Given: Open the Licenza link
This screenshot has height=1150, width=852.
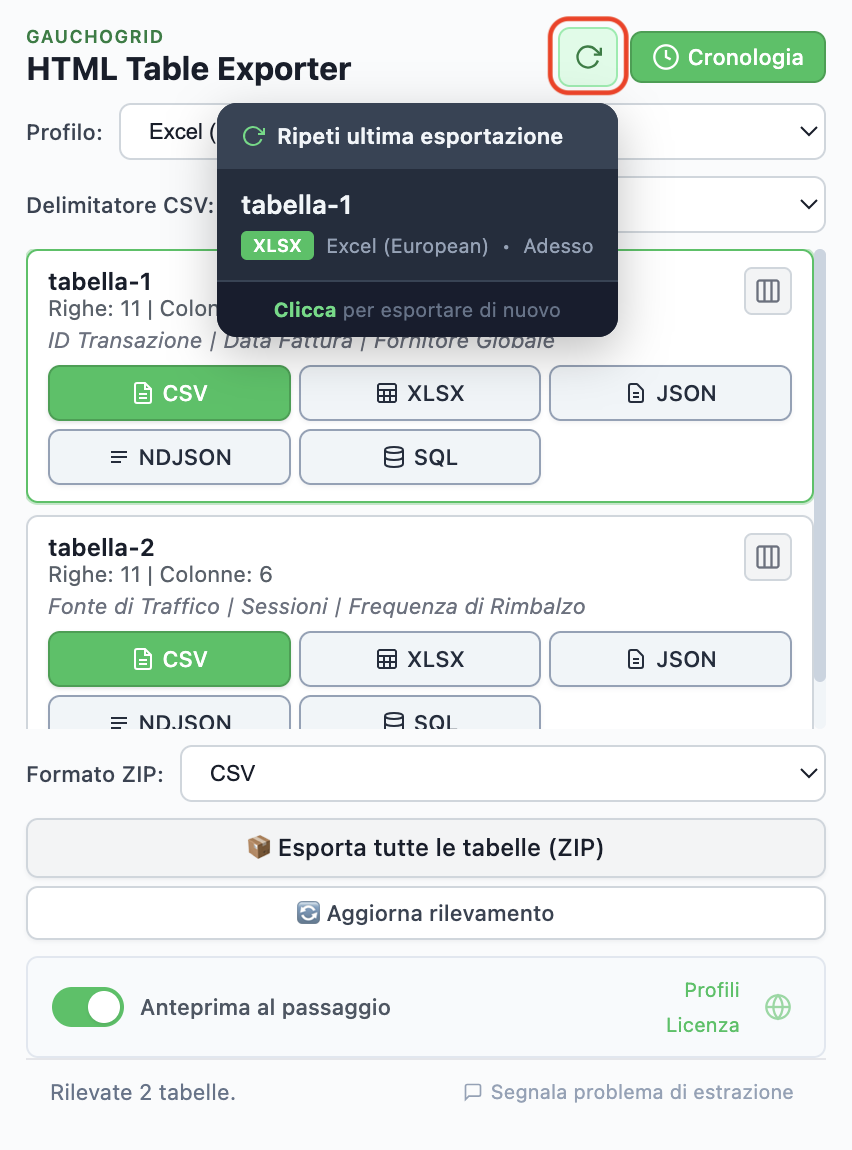Looking at the screenshot, I should (703, 1024).
